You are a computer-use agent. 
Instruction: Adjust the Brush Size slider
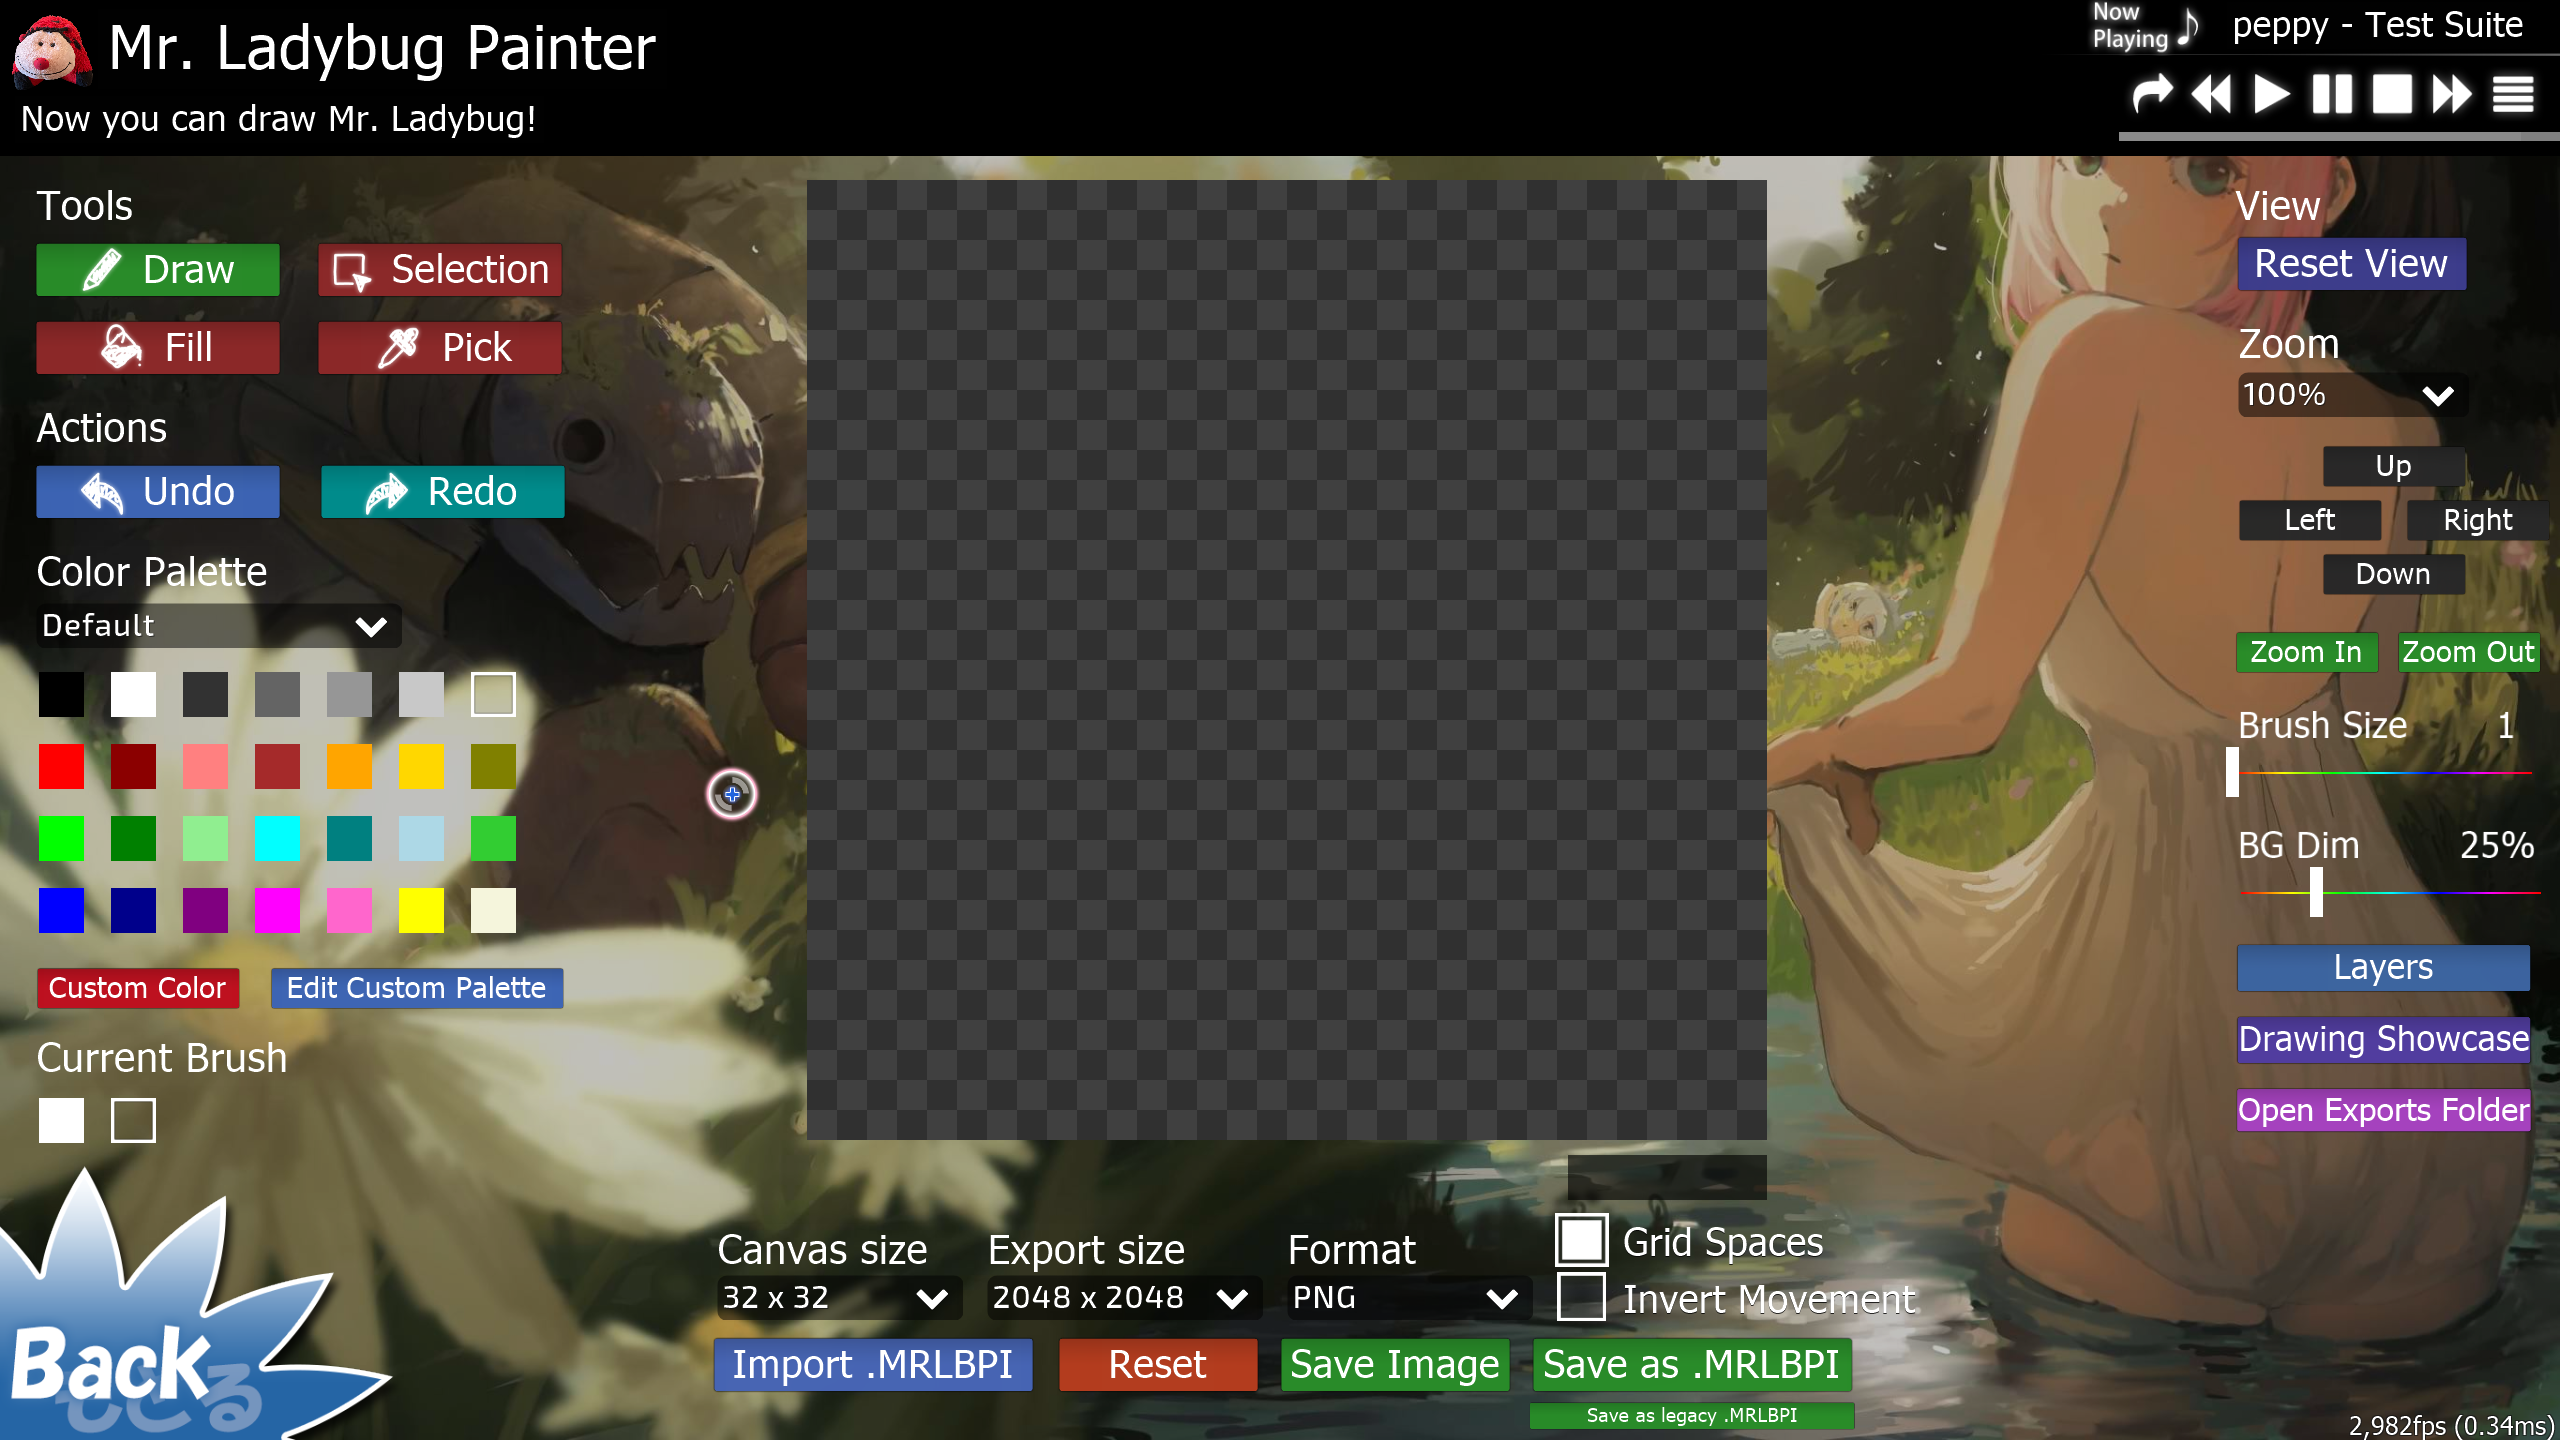pyautogui.click(x=2384, y=773)
